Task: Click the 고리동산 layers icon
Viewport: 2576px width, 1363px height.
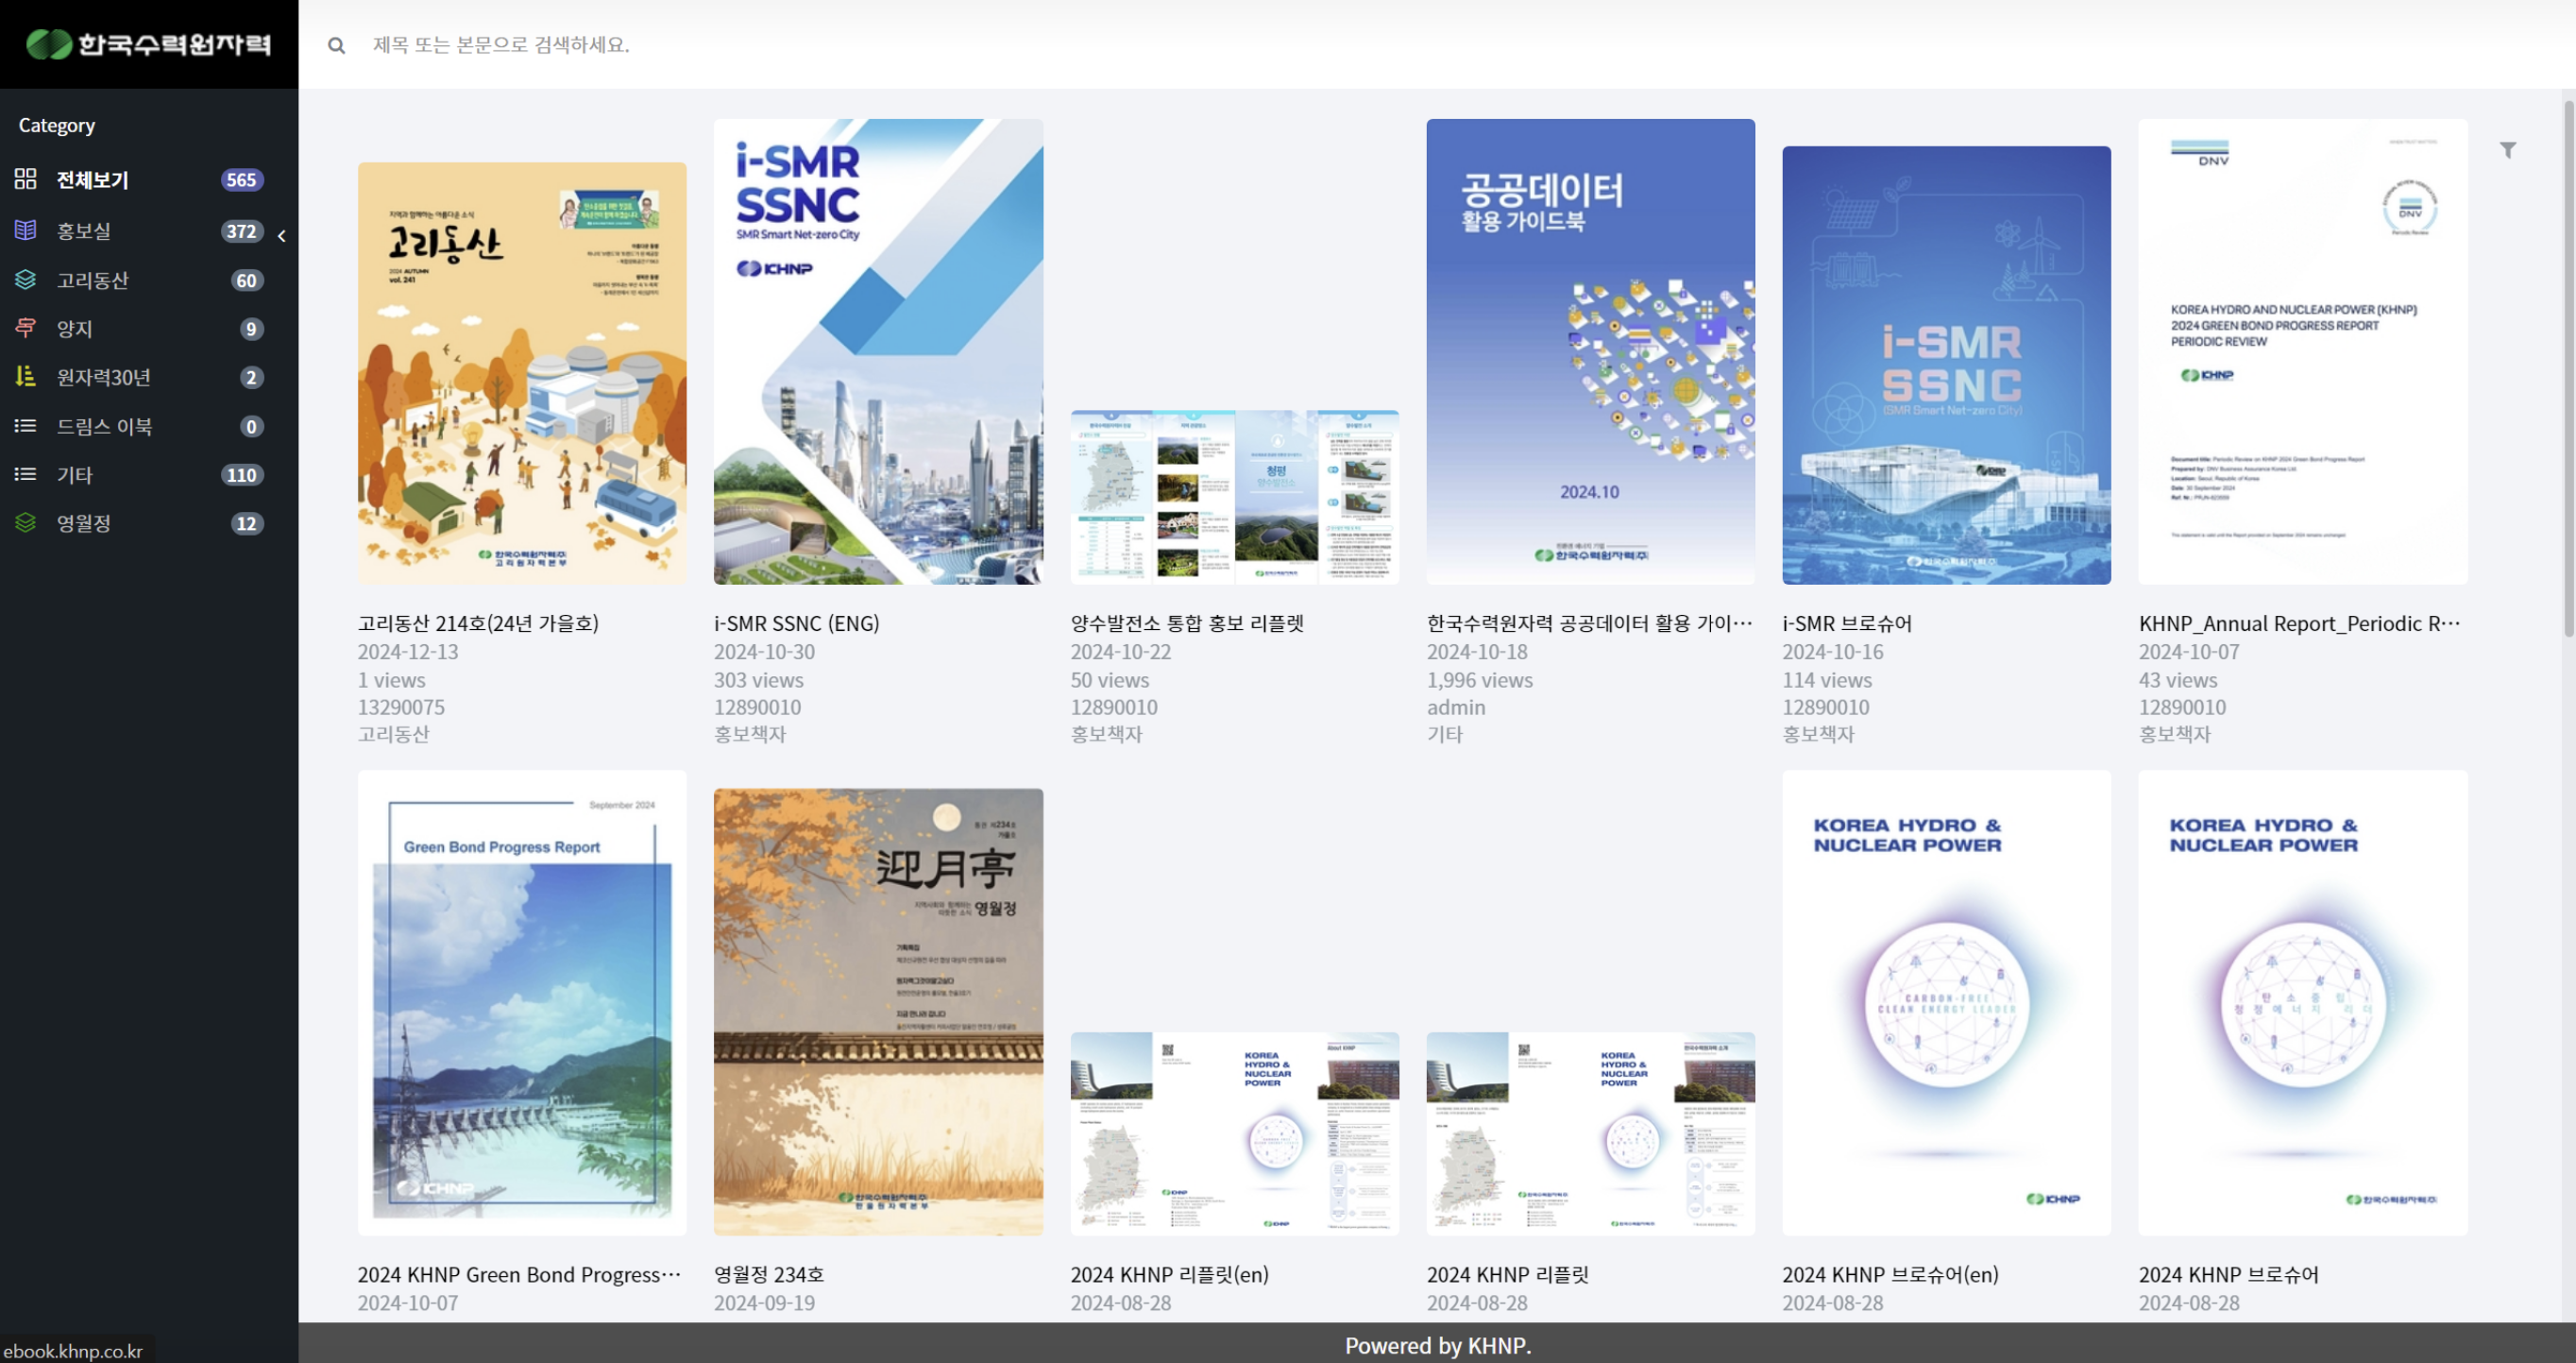Action: [x=26, y=279]
